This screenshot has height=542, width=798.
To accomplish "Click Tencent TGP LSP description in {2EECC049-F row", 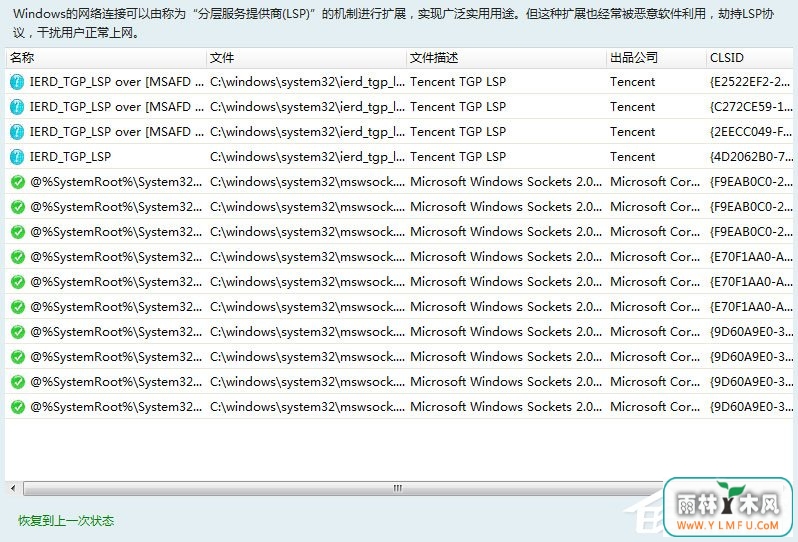I will [x=458, y=132].
